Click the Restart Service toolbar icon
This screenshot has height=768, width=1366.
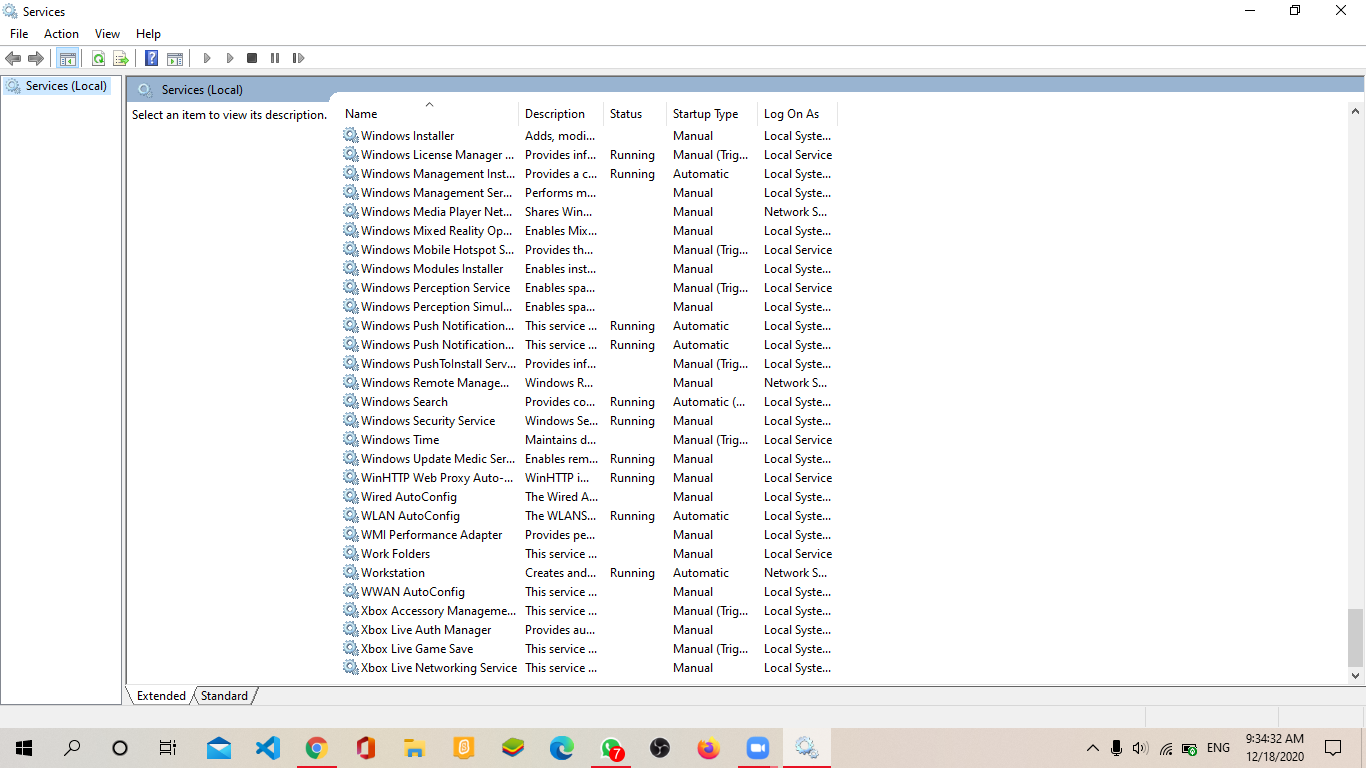pyautogui.click(x=298, y=58)
